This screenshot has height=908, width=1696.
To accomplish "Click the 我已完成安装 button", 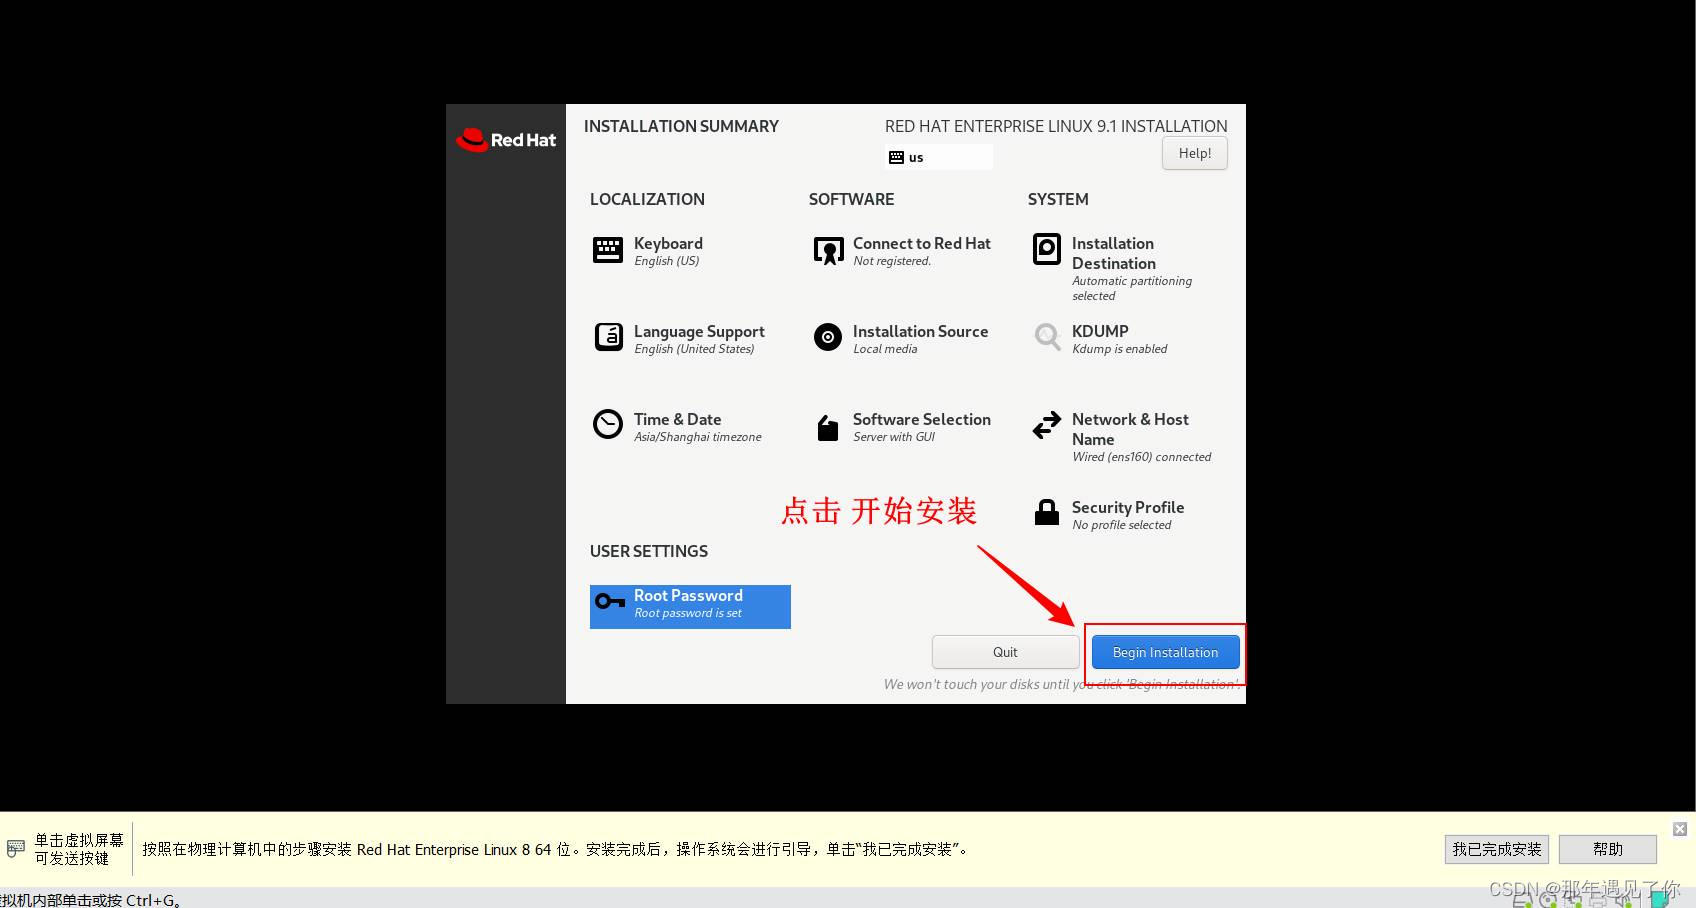I will (x=1496, y=849).
